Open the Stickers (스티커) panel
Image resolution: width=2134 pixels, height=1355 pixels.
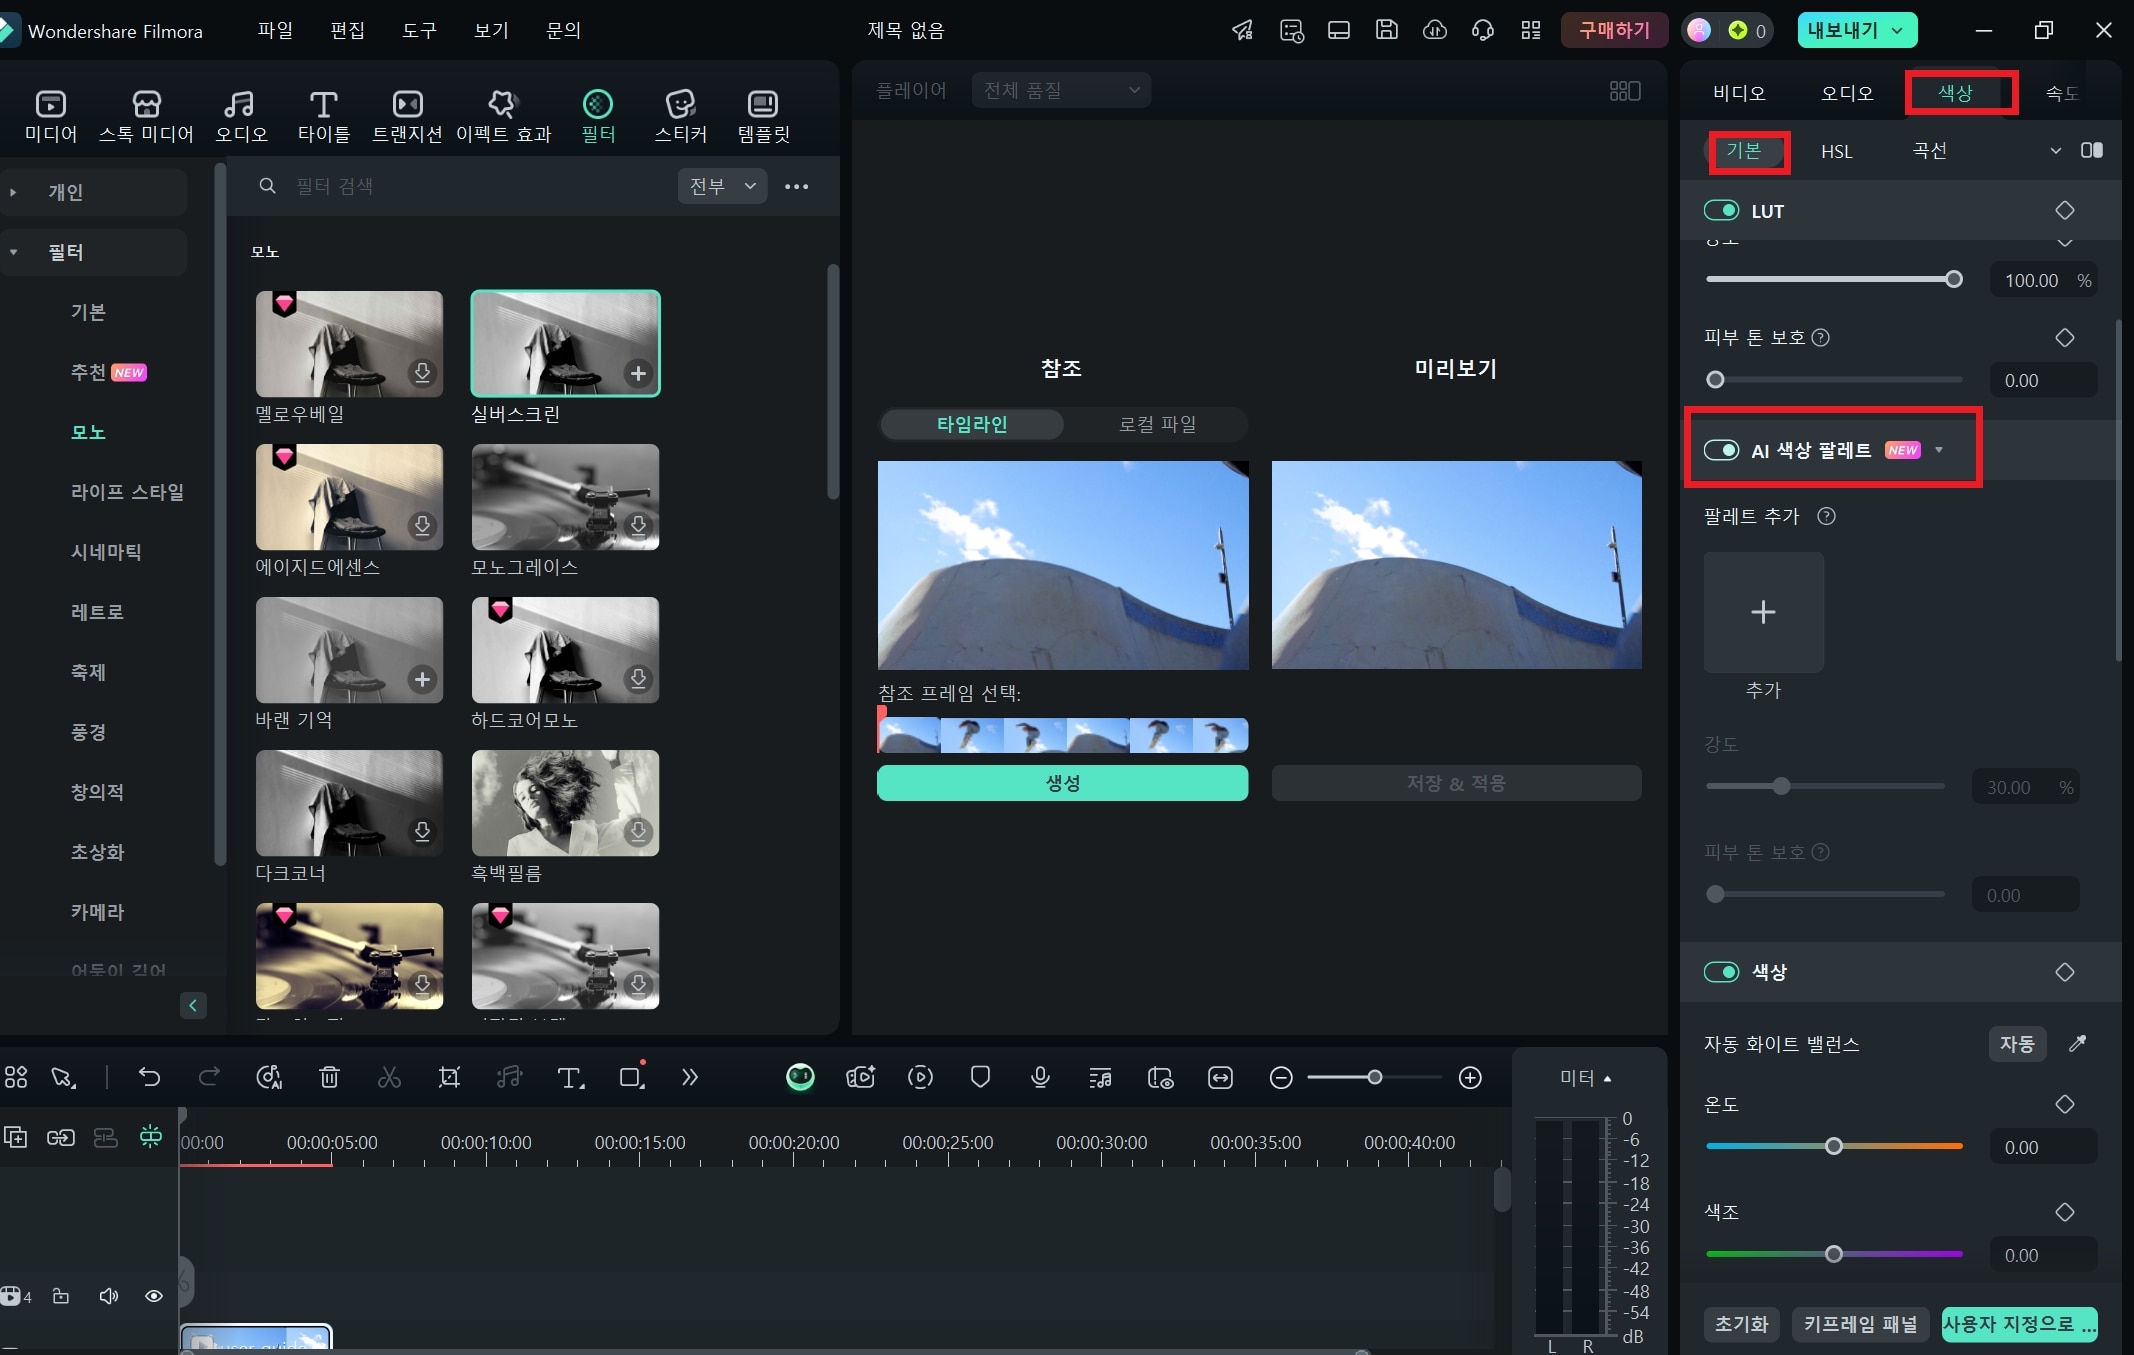click(680, 116)
